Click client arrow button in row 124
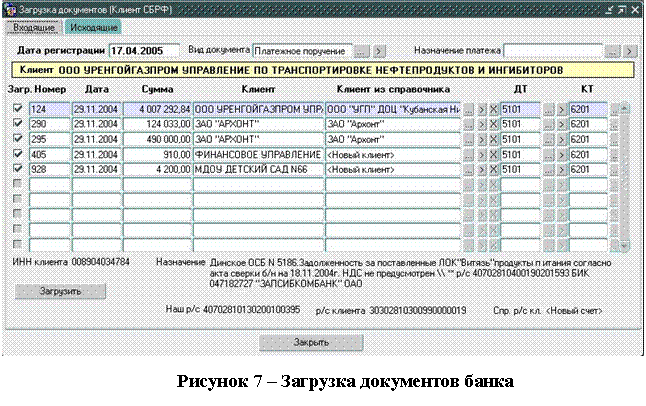The width and height of the screenshot is (646, 406). tap(482, 110)
